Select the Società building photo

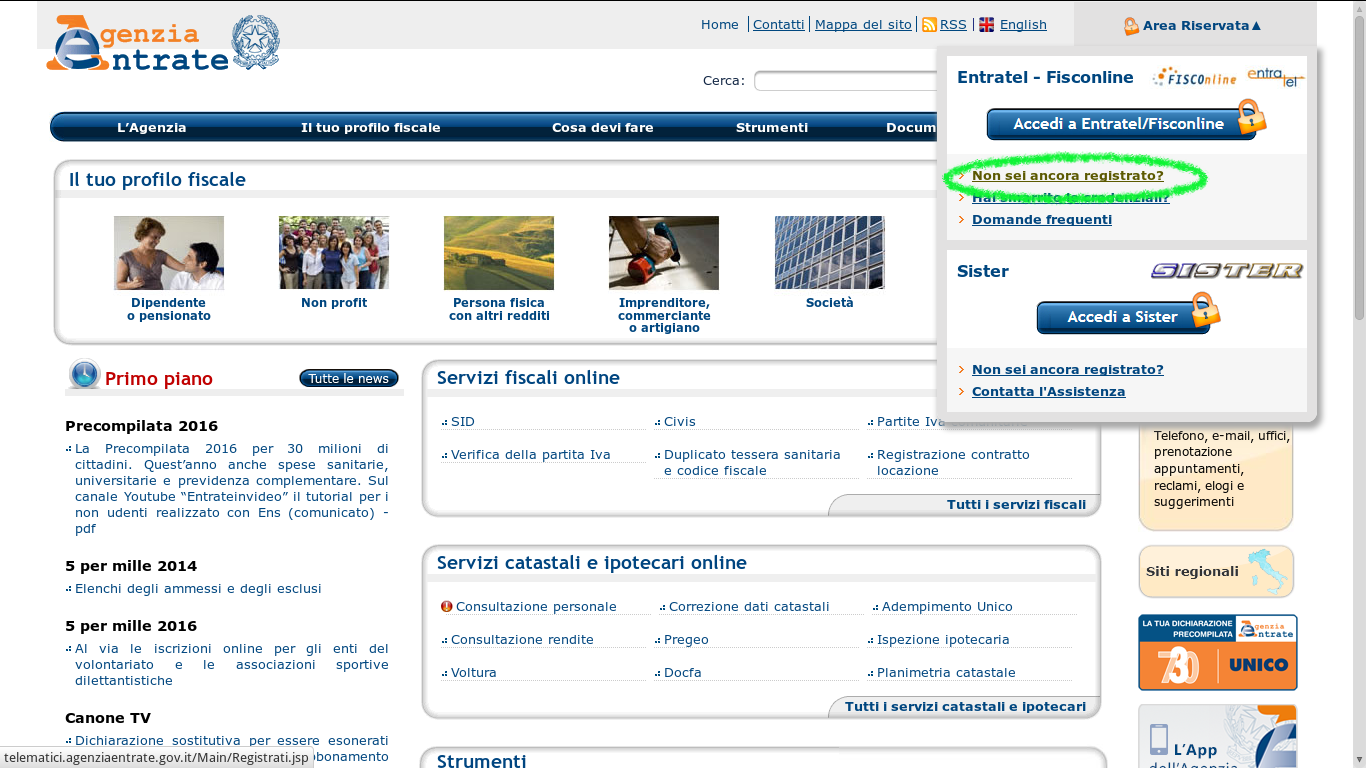(x=829, y=253)
